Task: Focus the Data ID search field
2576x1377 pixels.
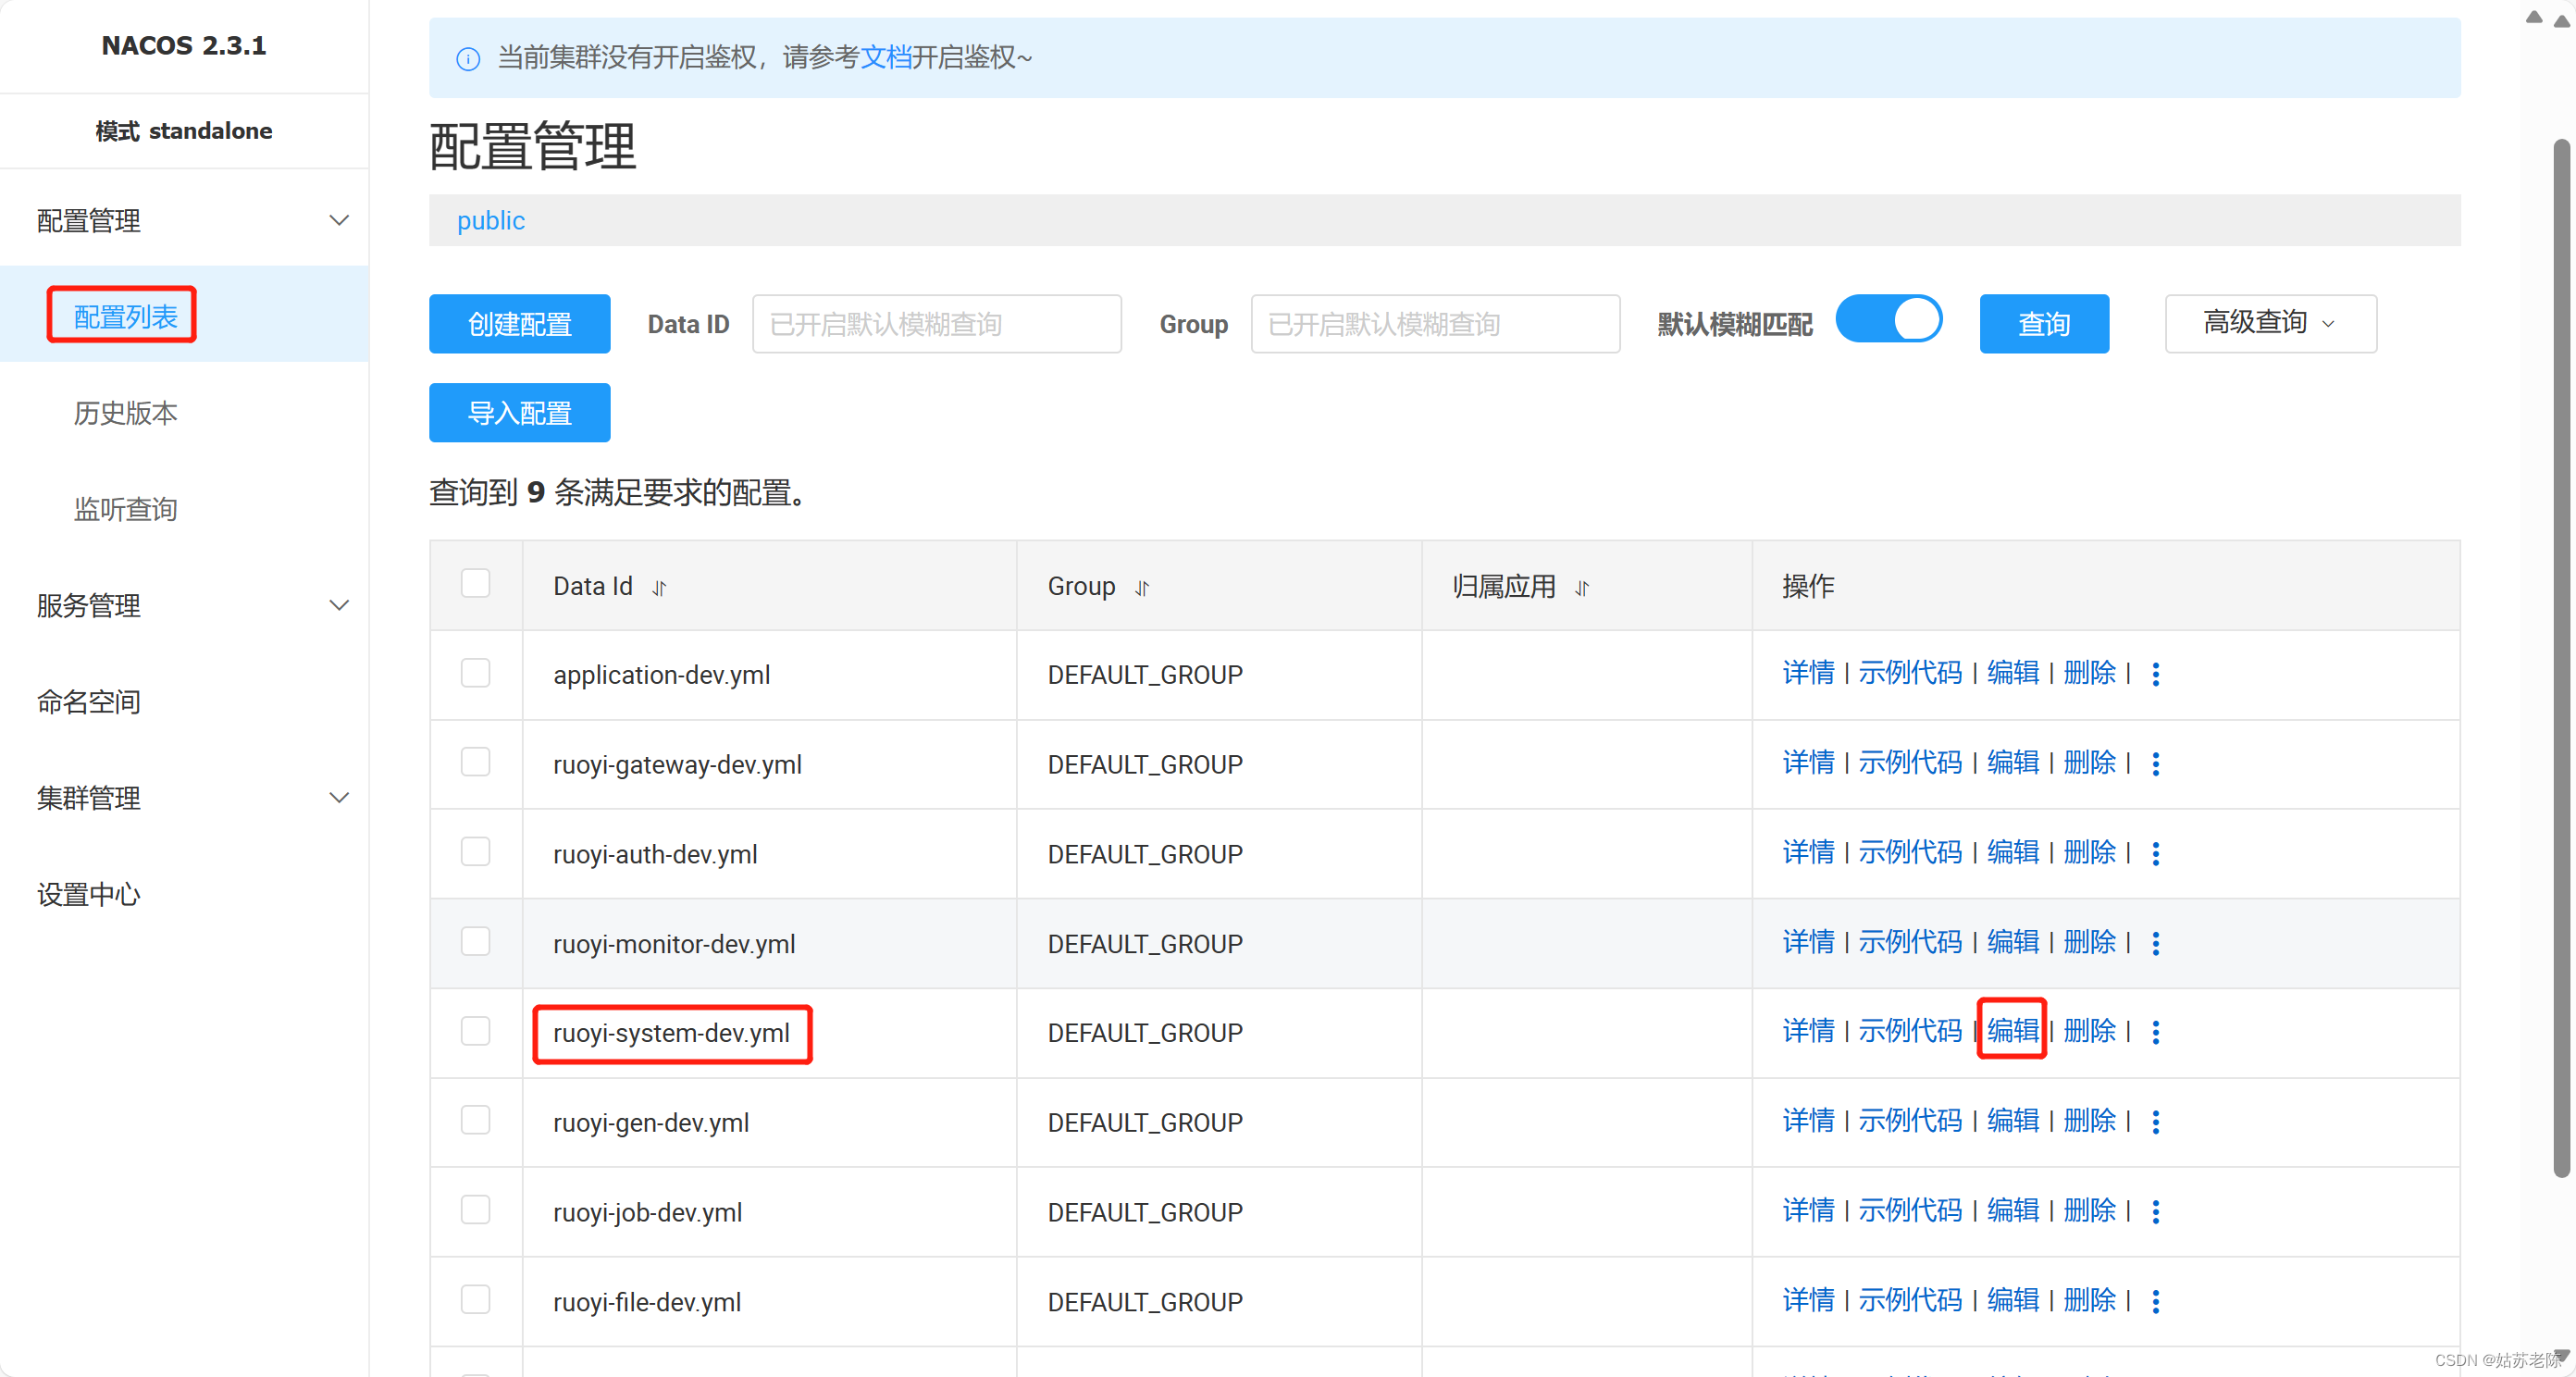Action: click(x=936, y=323)
